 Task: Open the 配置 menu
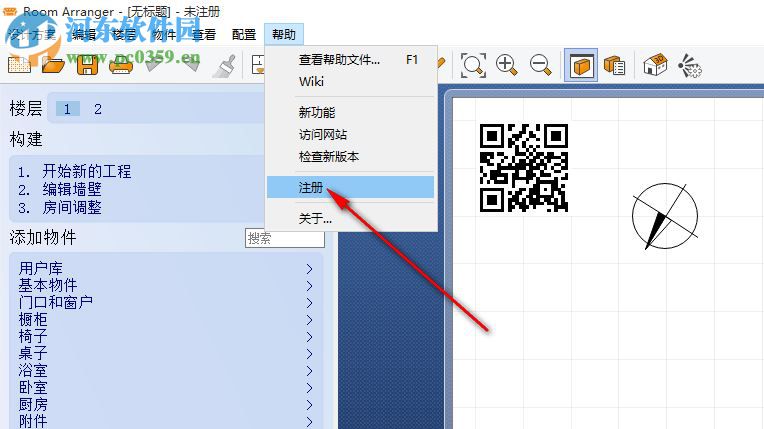(244, 35)
